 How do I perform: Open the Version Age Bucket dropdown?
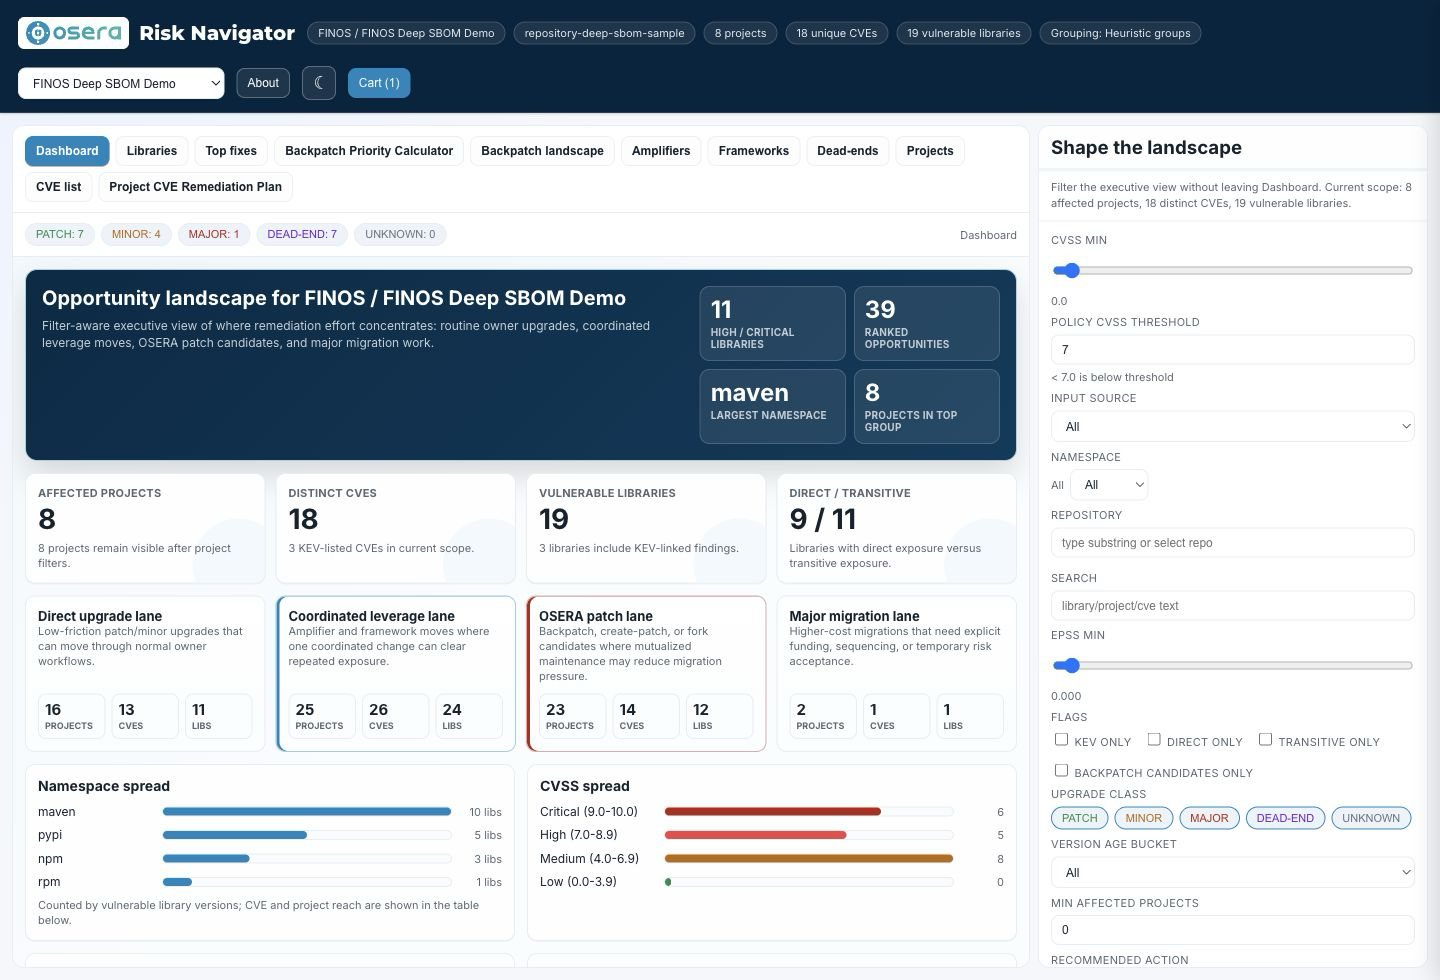tap(1232, 873)
